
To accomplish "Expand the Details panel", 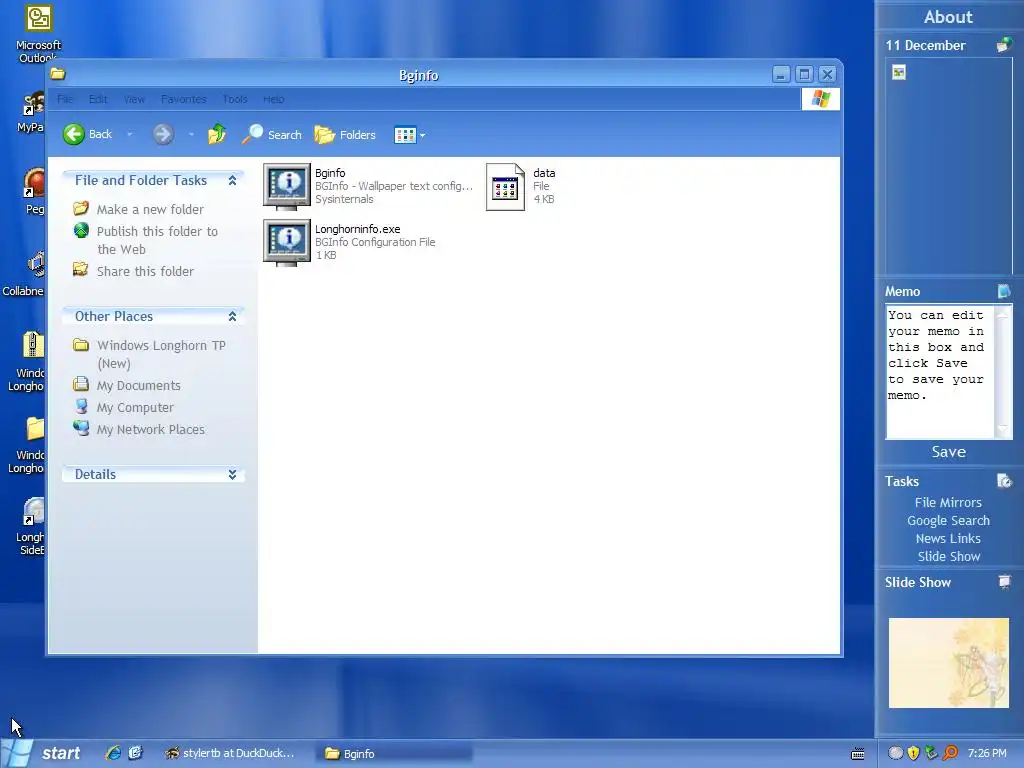I will 232,475.
